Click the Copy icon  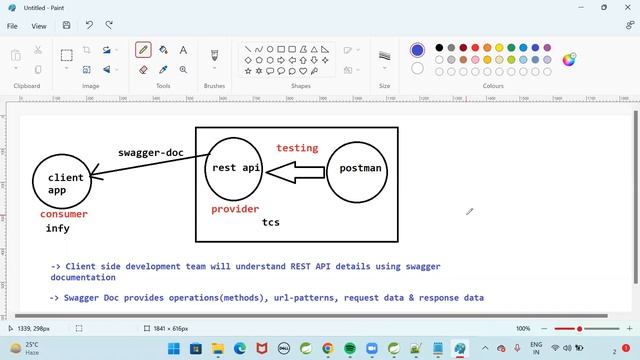pos(38,70)
